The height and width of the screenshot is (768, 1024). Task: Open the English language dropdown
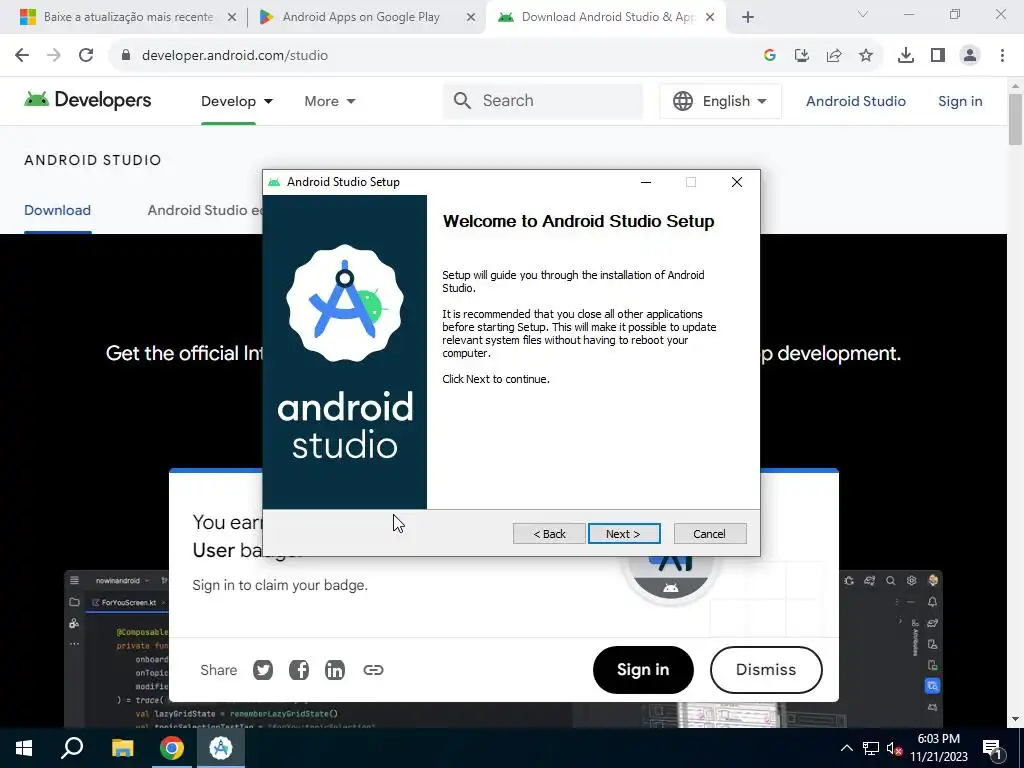720,101
